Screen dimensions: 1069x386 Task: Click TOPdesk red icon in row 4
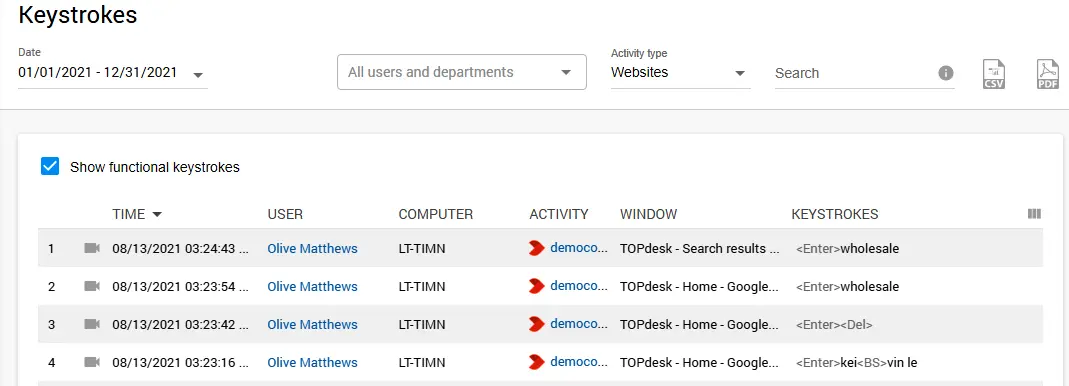[x=537, y=362]
